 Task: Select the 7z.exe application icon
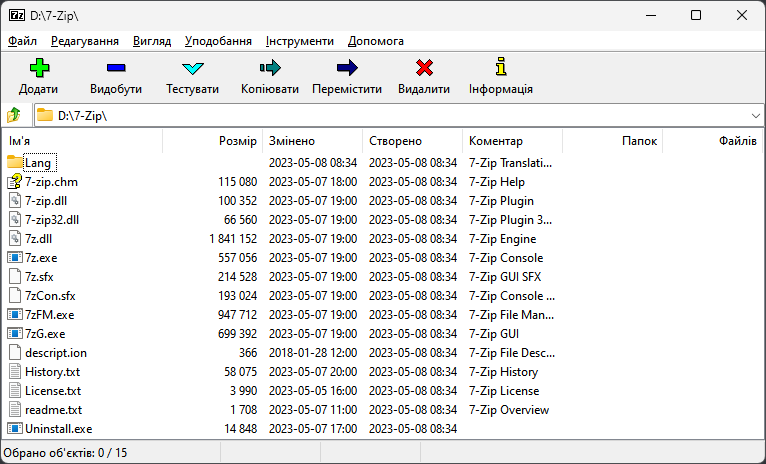(15, 257)
